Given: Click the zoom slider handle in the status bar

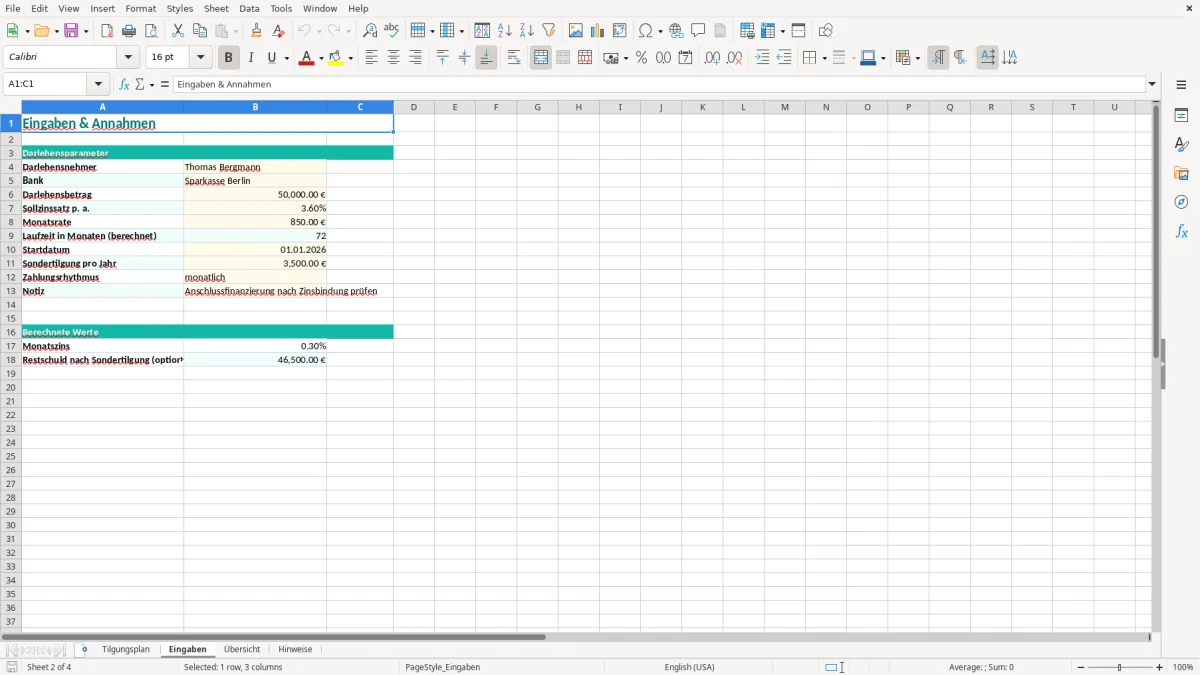Looking at the screenshot, I should coord(1119,667).
